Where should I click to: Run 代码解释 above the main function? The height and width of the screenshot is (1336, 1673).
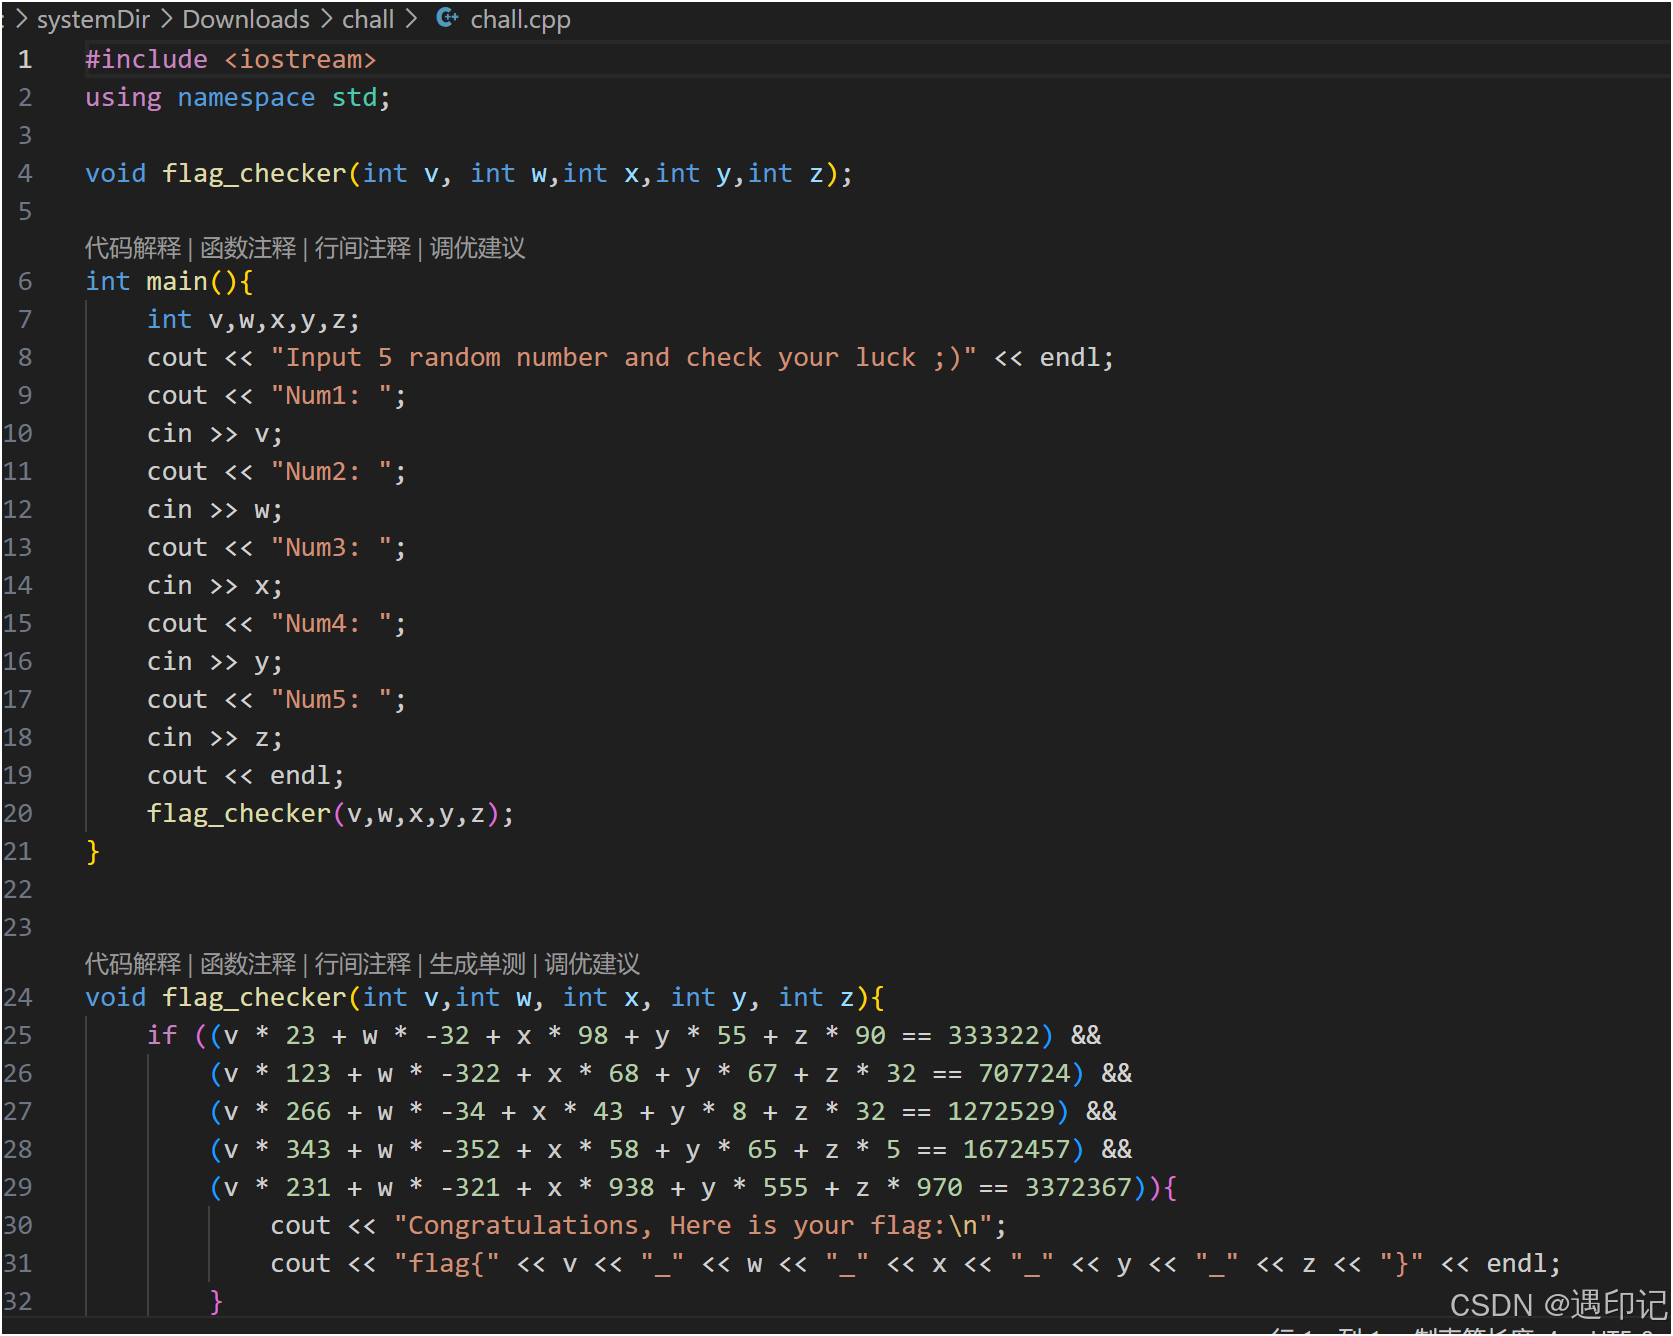point(132,248)
